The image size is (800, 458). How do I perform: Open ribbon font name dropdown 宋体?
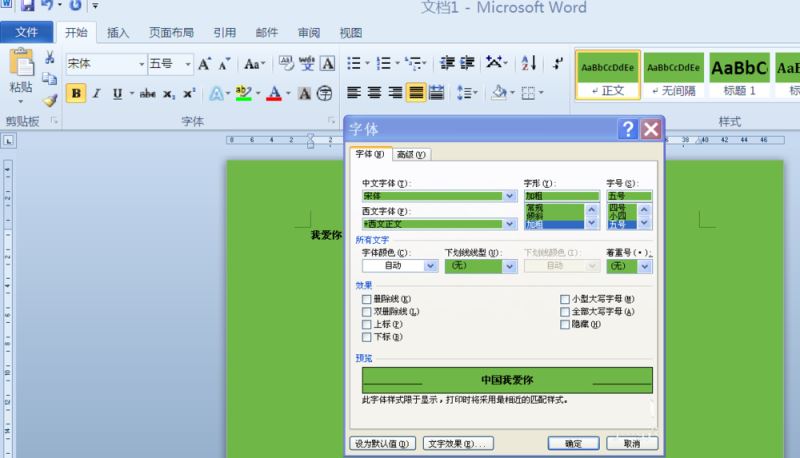click(x=141, y=64)
